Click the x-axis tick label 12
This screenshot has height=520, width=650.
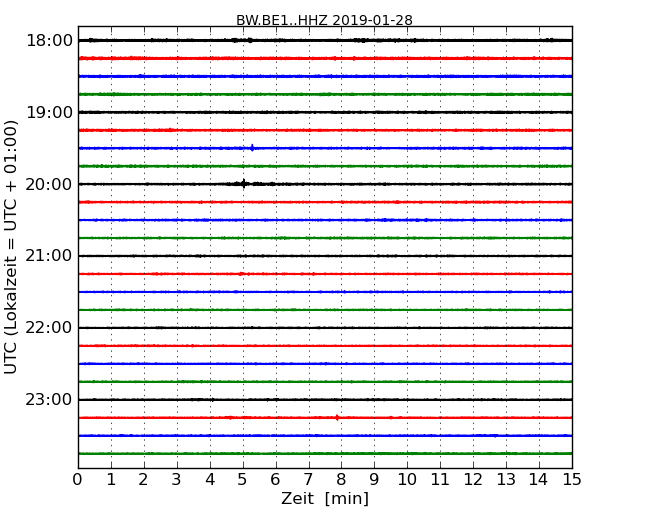pos(473,479)
